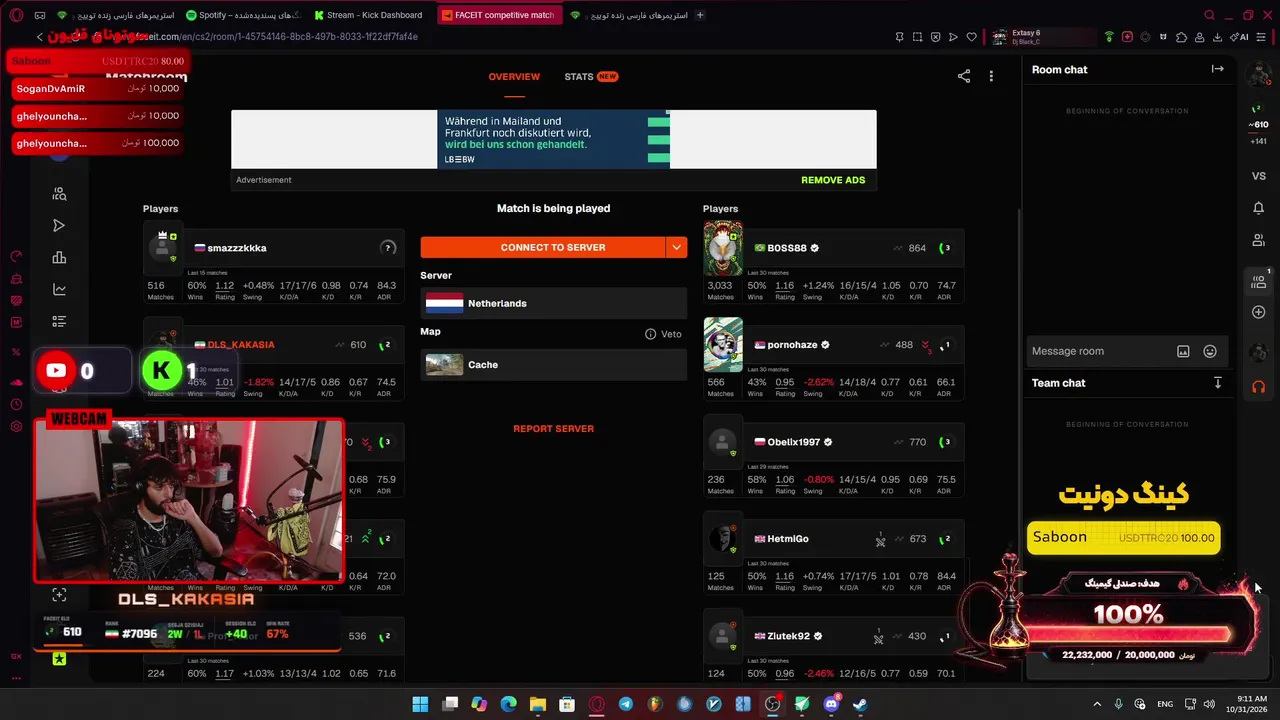Click the question mark icon on smazzzkkka's row

point(388,248)
